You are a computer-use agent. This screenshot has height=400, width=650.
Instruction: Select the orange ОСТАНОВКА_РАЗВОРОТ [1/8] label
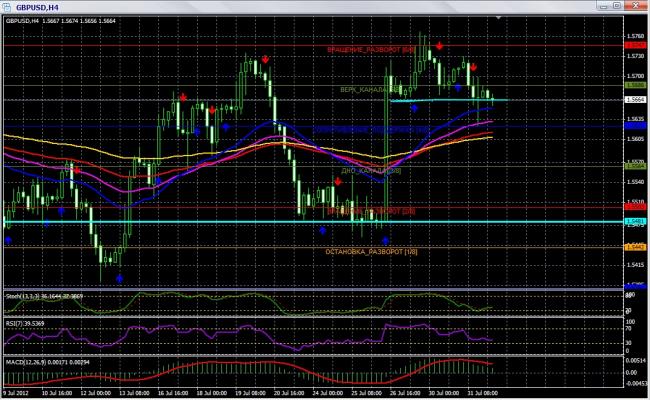tap(371, 251)
